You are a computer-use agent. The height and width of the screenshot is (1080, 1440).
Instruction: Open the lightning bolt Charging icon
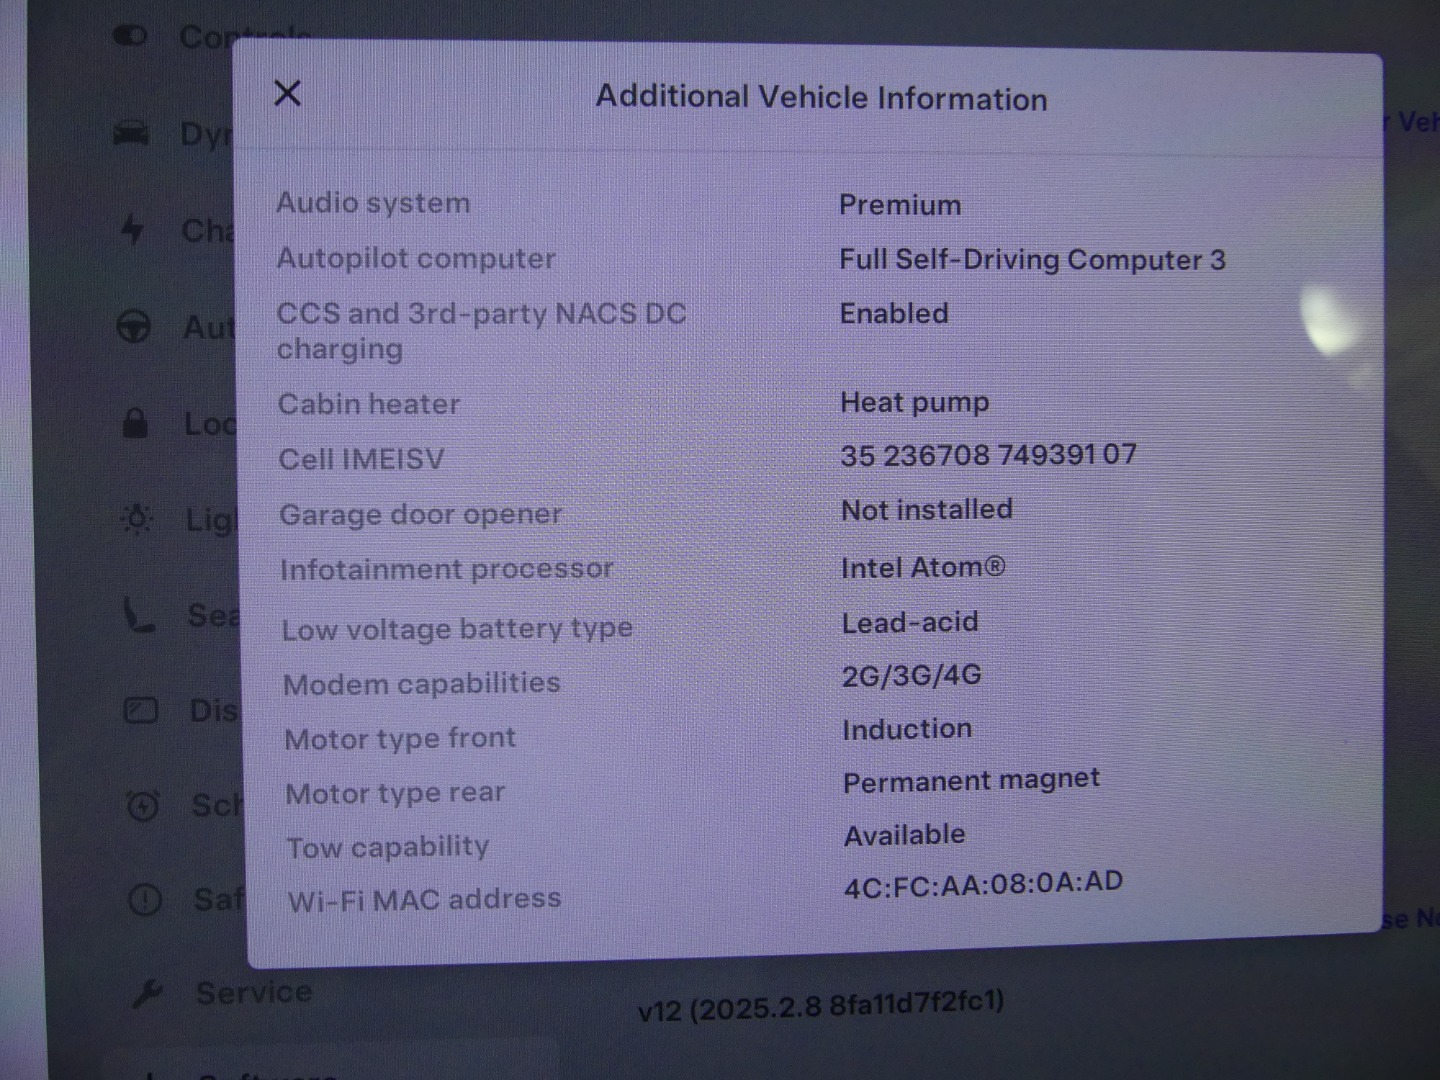[x=131, y=229]
